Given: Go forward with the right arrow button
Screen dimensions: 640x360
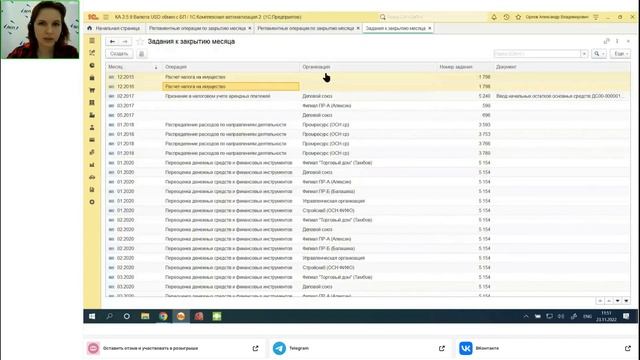Looking at the screenshot, I should coord(125,42).
